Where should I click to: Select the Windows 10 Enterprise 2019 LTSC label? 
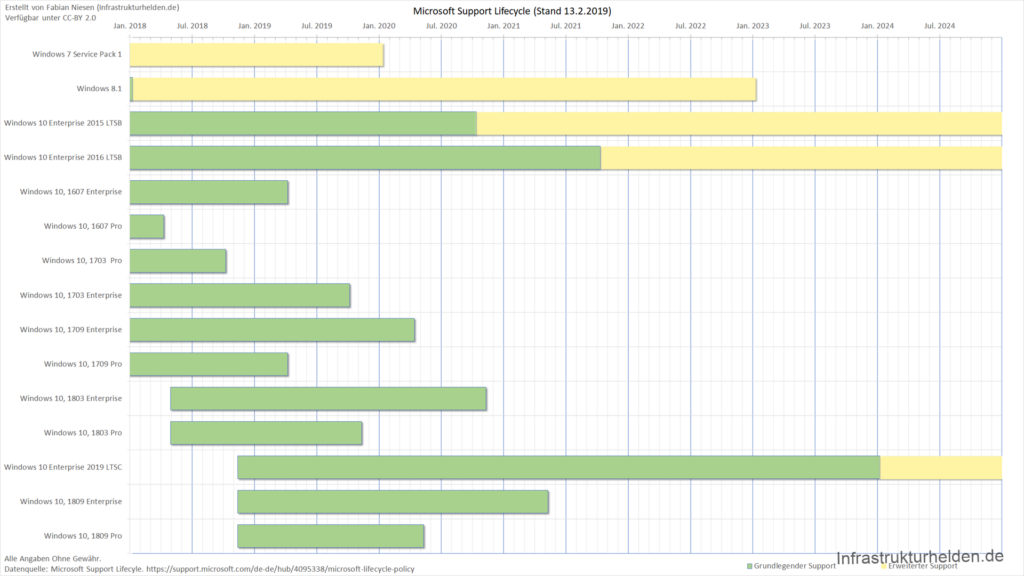coord(63,467)
